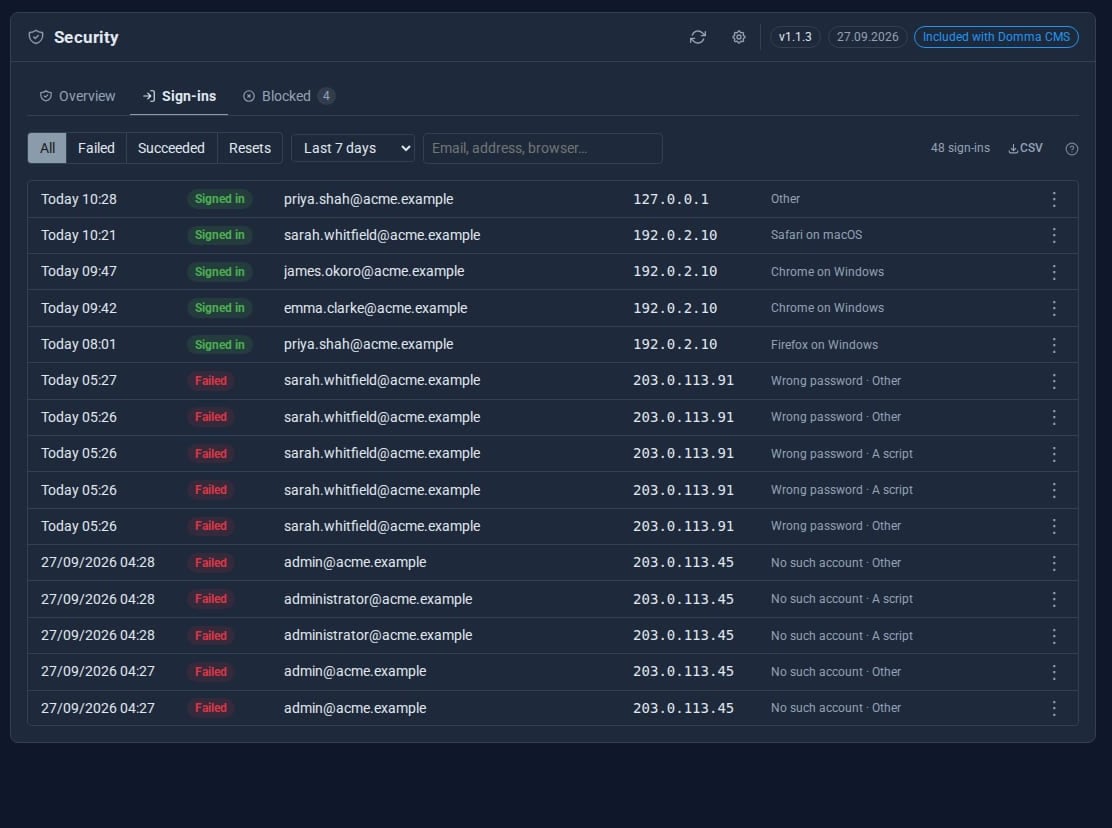Click the help question mark icon

coord(1072,149)
